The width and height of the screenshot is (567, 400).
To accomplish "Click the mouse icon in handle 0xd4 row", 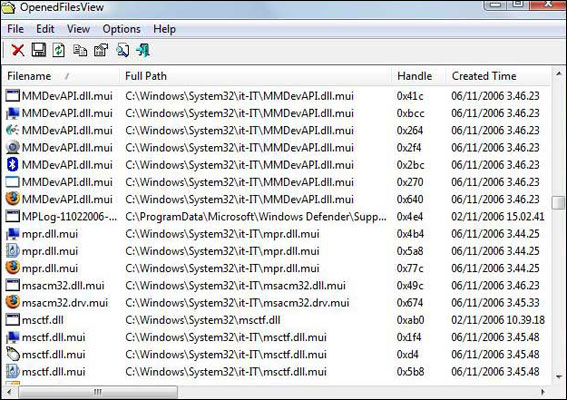I will click(x=13, y=354).
